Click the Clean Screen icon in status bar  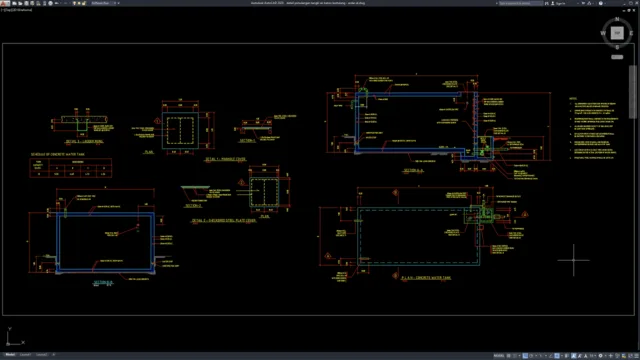(630, 356)
